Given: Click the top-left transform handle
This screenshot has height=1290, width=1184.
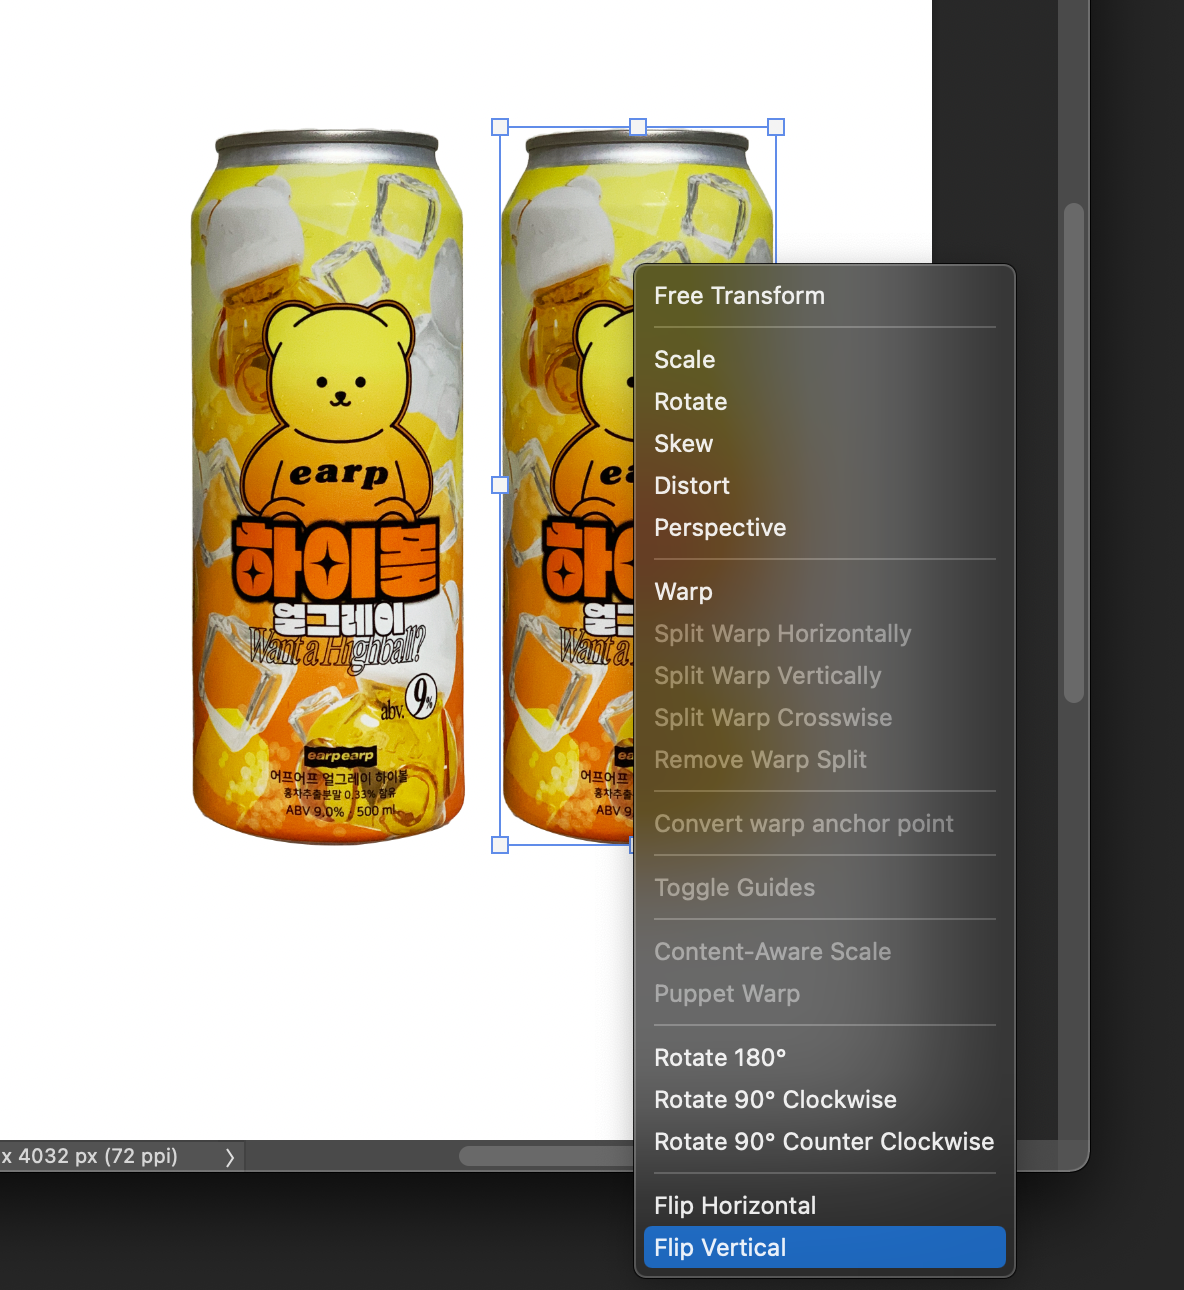Looking at the screenshot, I should [x=500, y=127].
